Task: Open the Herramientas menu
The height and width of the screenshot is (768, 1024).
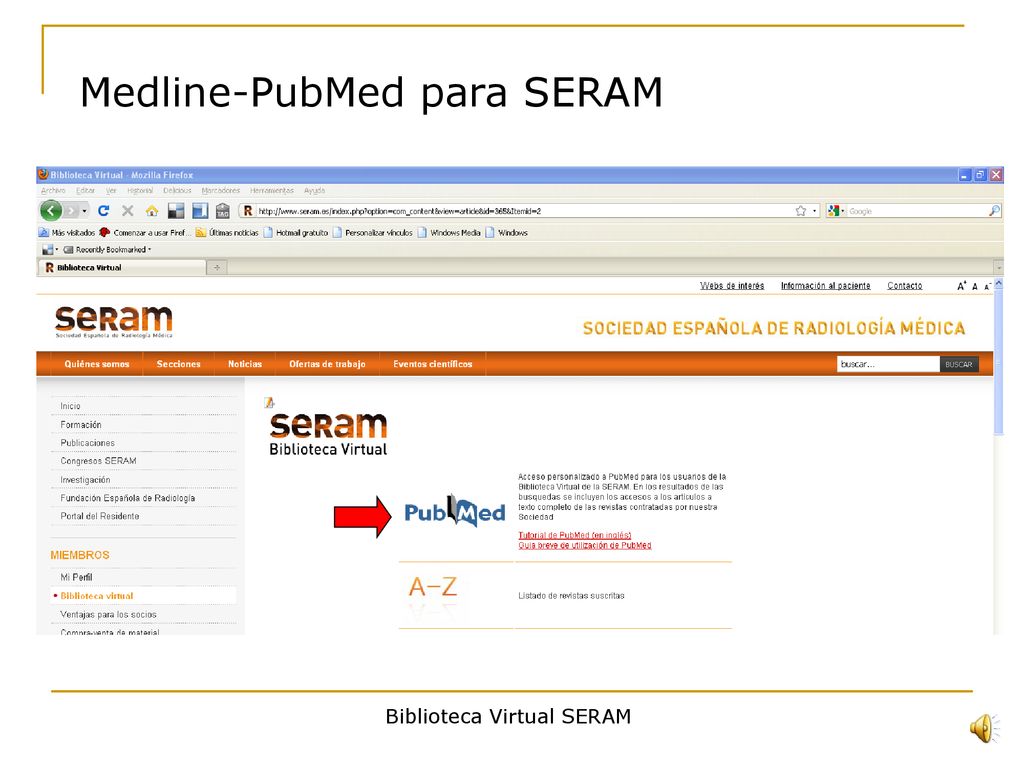Action: [x=272, y=191]
